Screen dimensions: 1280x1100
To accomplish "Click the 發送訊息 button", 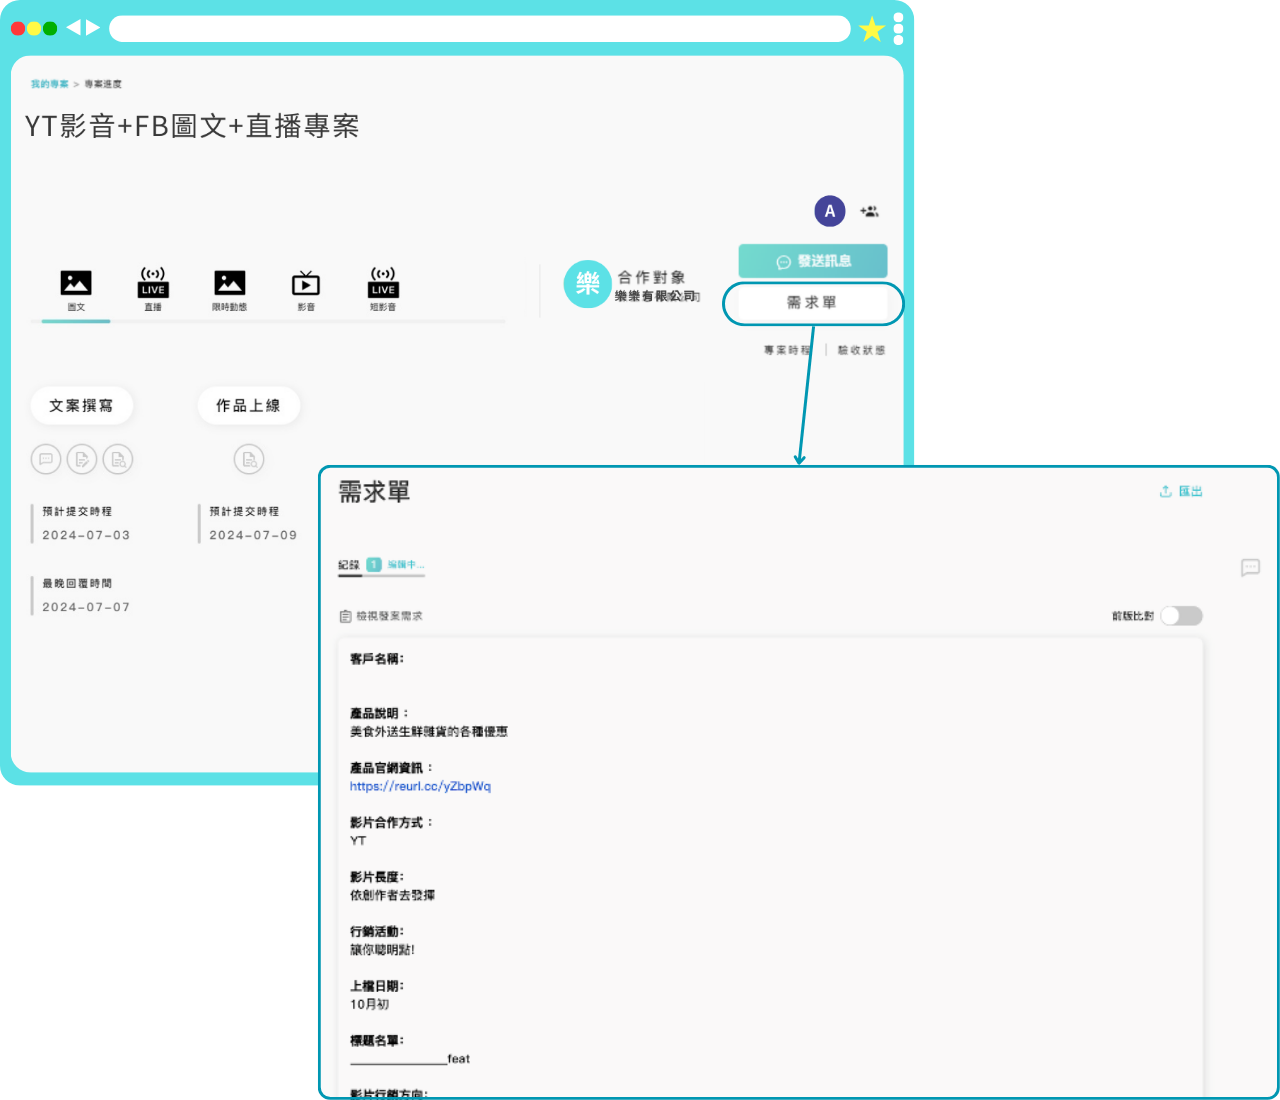I will click(x=813, y=261).
